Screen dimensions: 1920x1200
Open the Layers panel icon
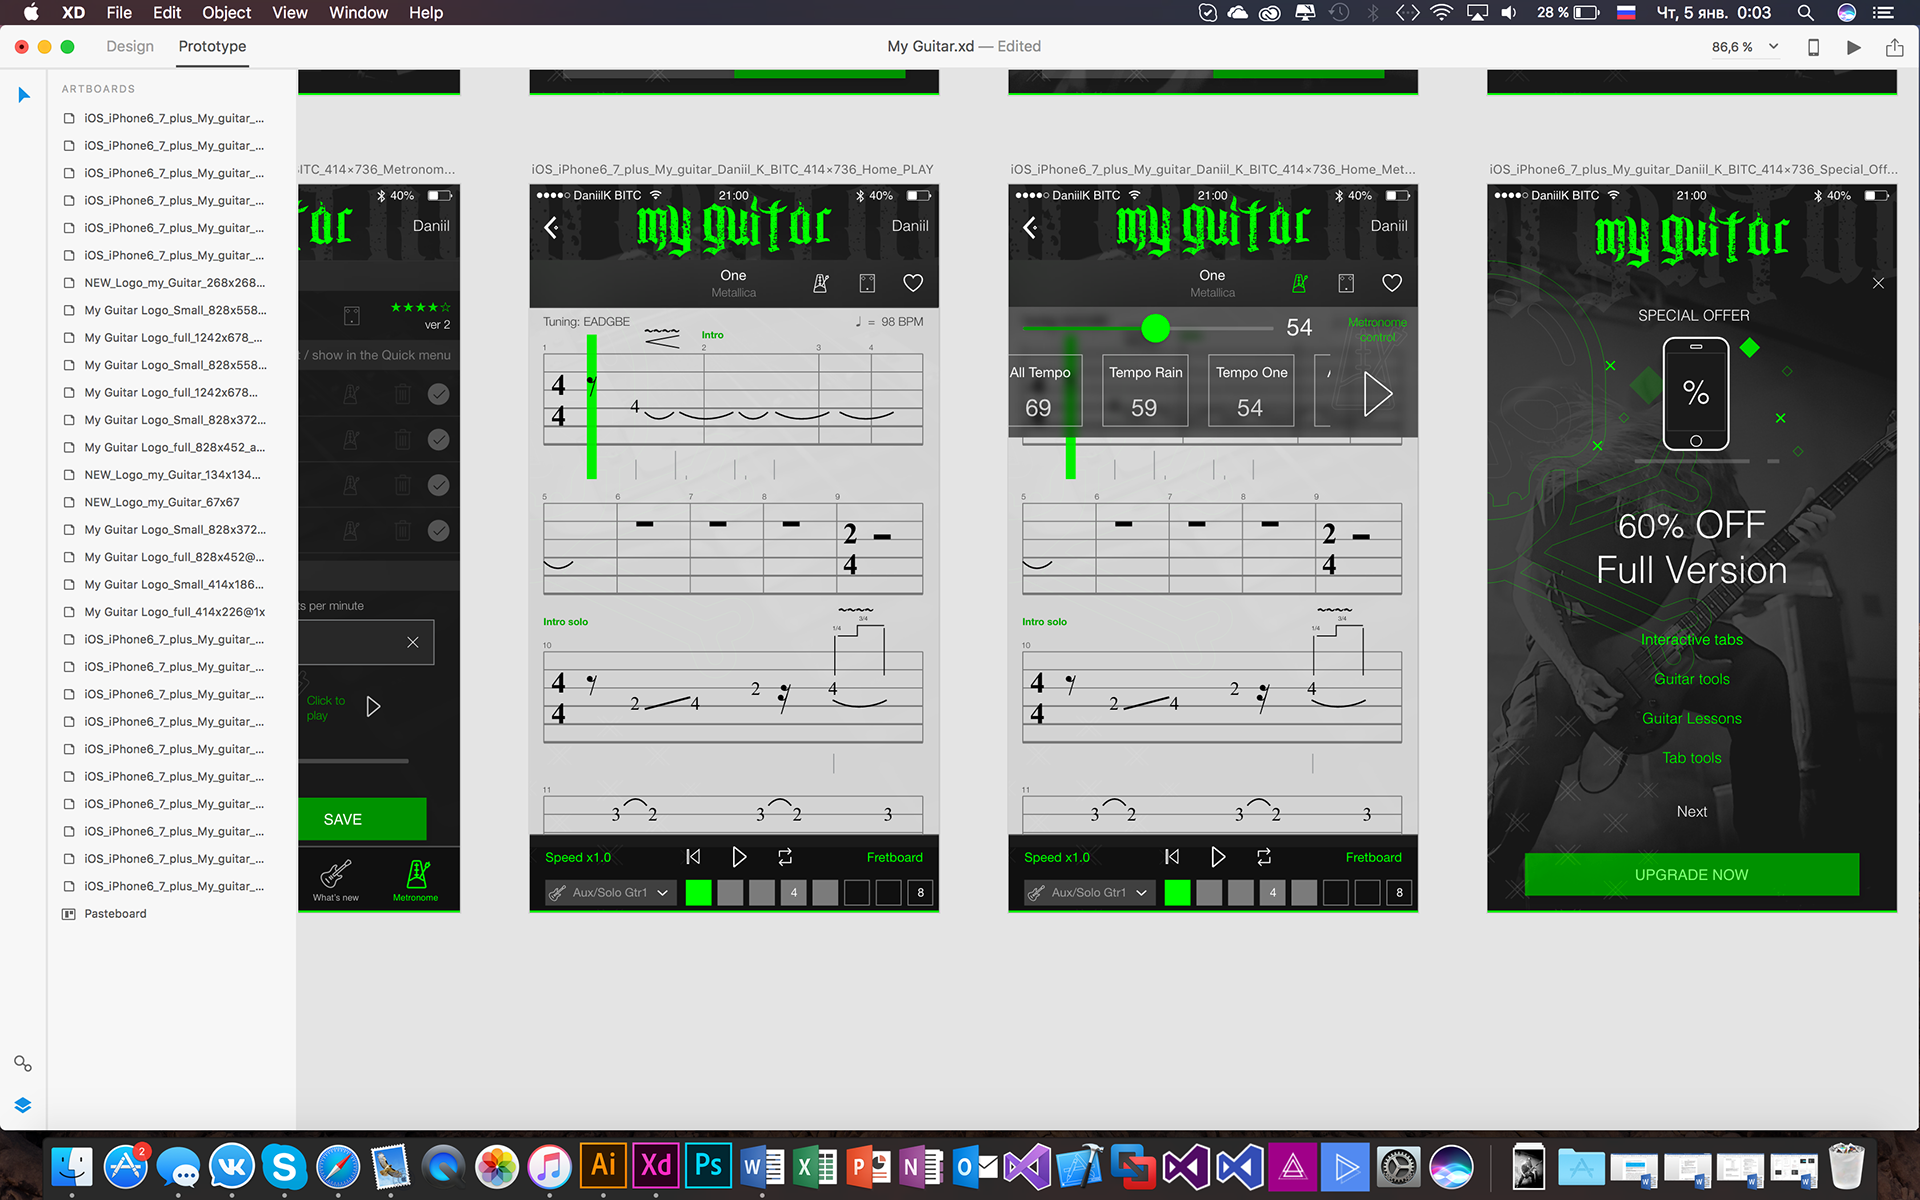coord(23,1105)
